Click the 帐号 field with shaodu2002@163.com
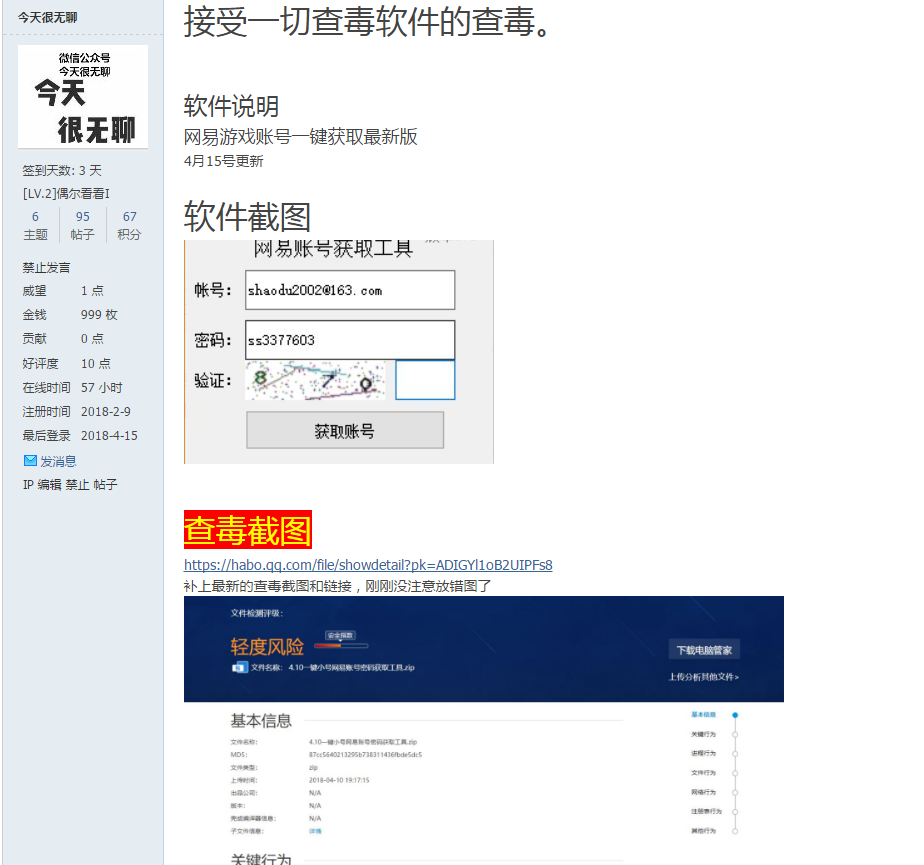The width and height of the screenshot is (924, 865). click(x=350, y=290)
